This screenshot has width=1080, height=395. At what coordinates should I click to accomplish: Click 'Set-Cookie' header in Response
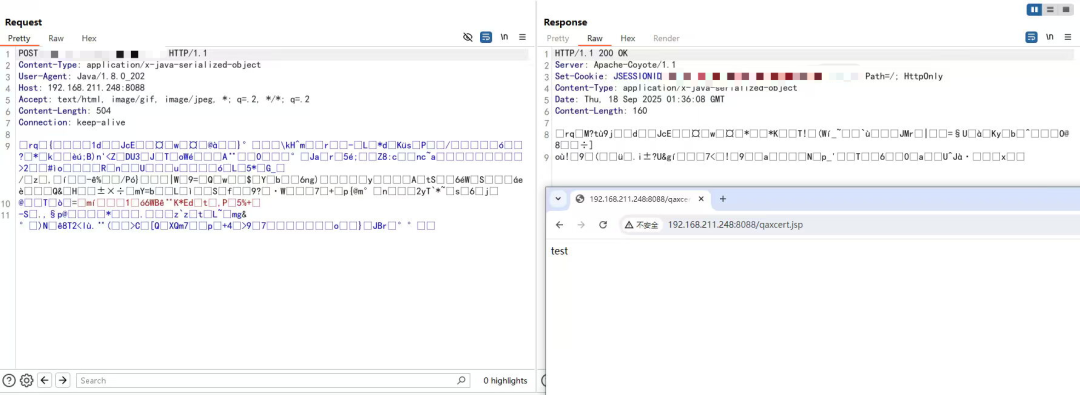(580, 77)
